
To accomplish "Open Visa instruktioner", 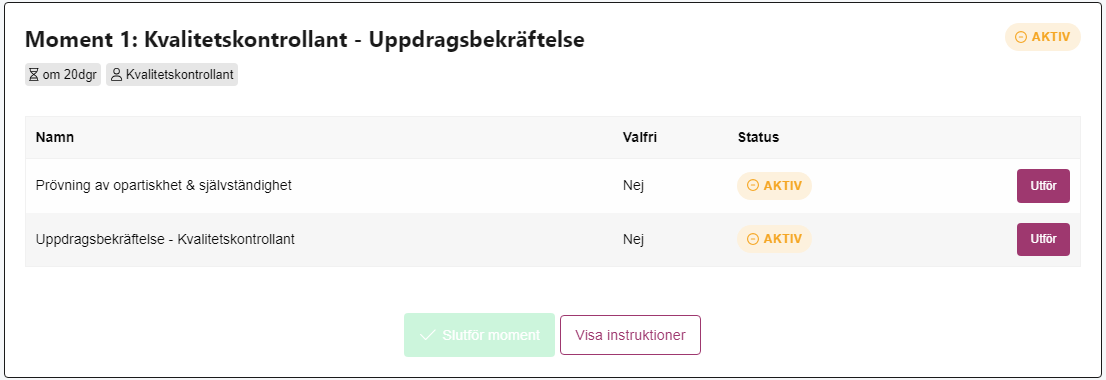I will pyautogui.click(x=630, y=335).
